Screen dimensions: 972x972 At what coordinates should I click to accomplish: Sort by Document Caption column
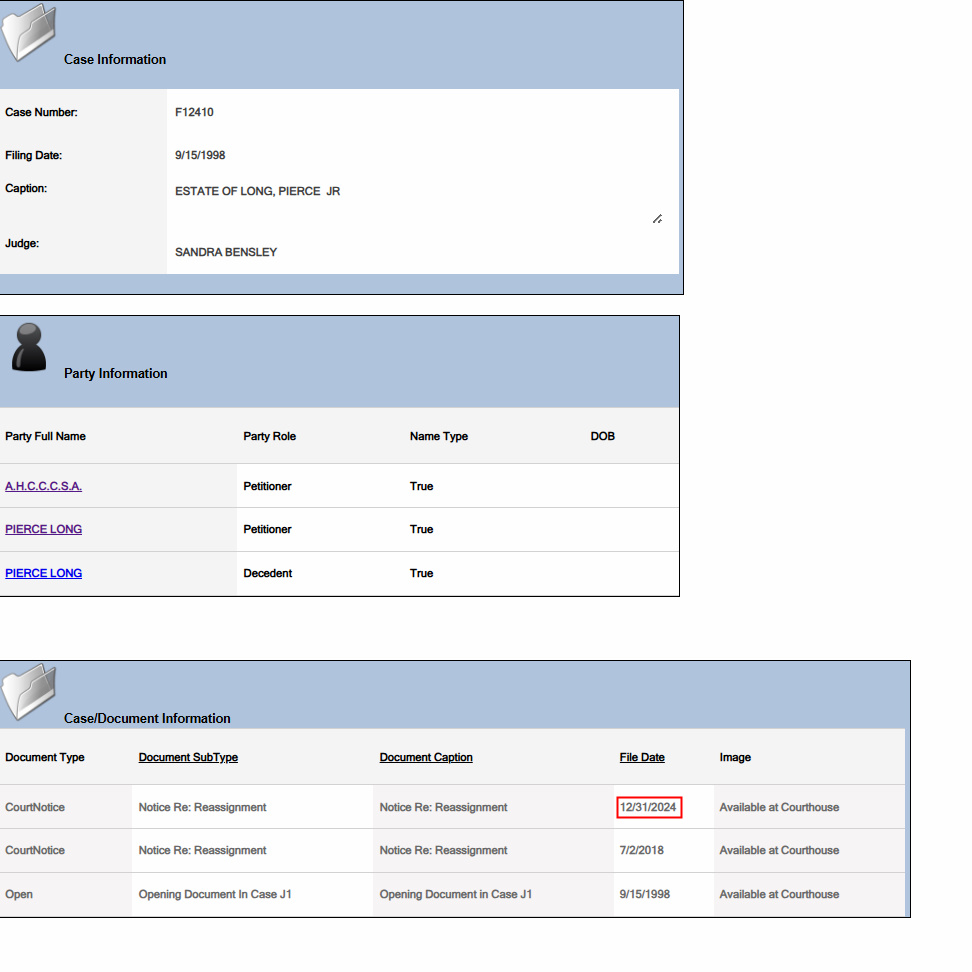pyautogui.click(x=426, y=758)
